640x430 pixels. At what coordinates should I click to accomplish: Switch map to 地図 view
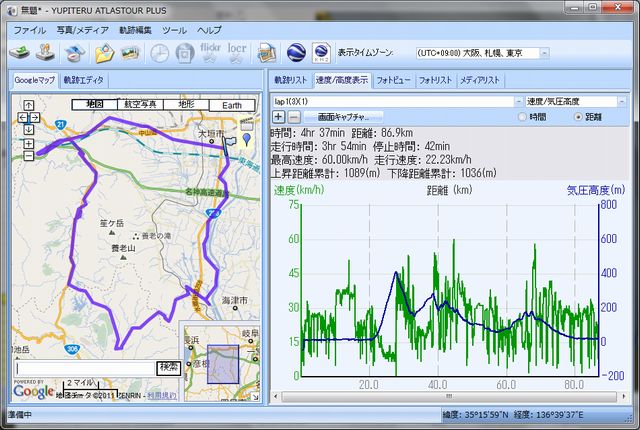(x=94, y=104)
